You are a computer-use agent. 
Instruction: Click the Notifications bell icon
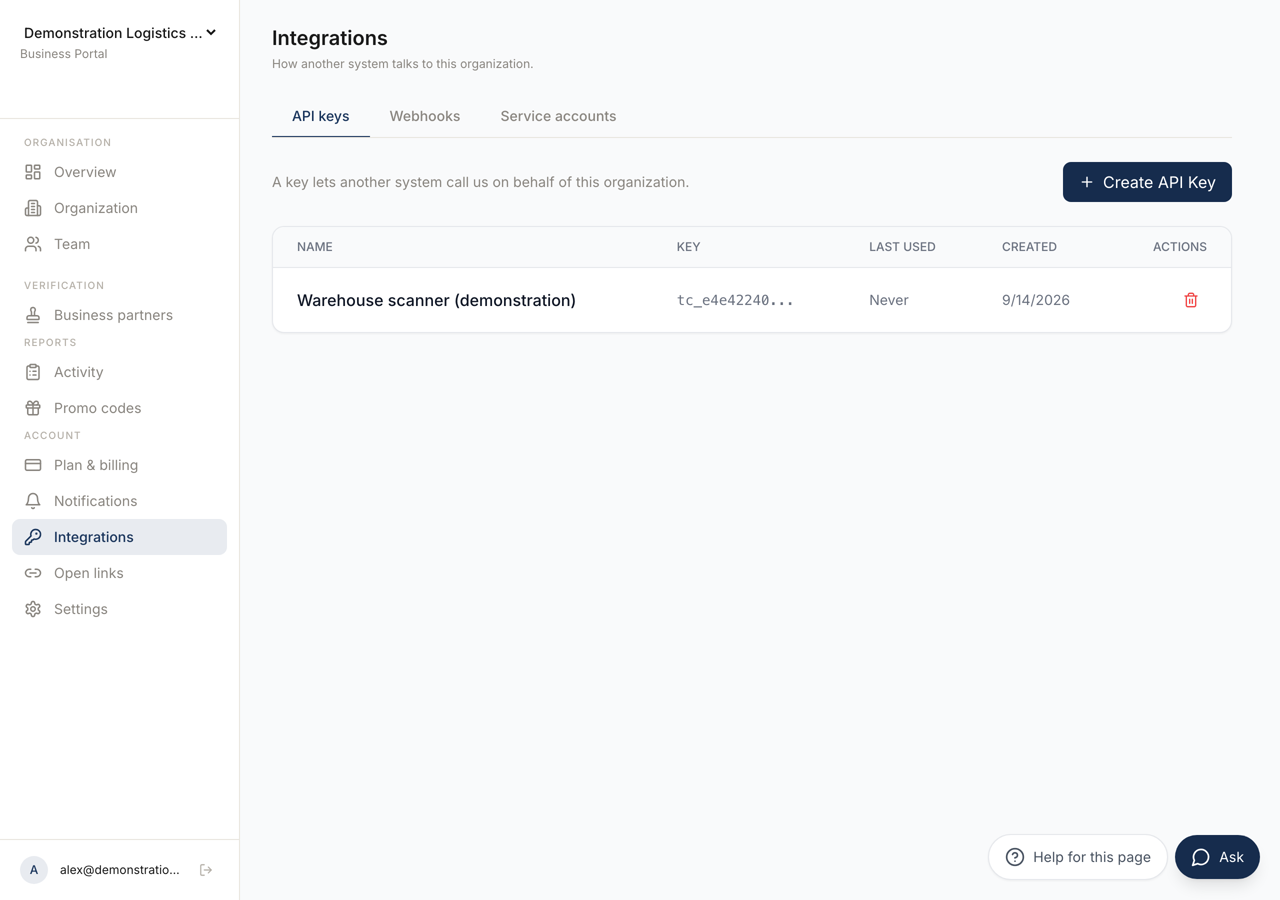(33, 501)
